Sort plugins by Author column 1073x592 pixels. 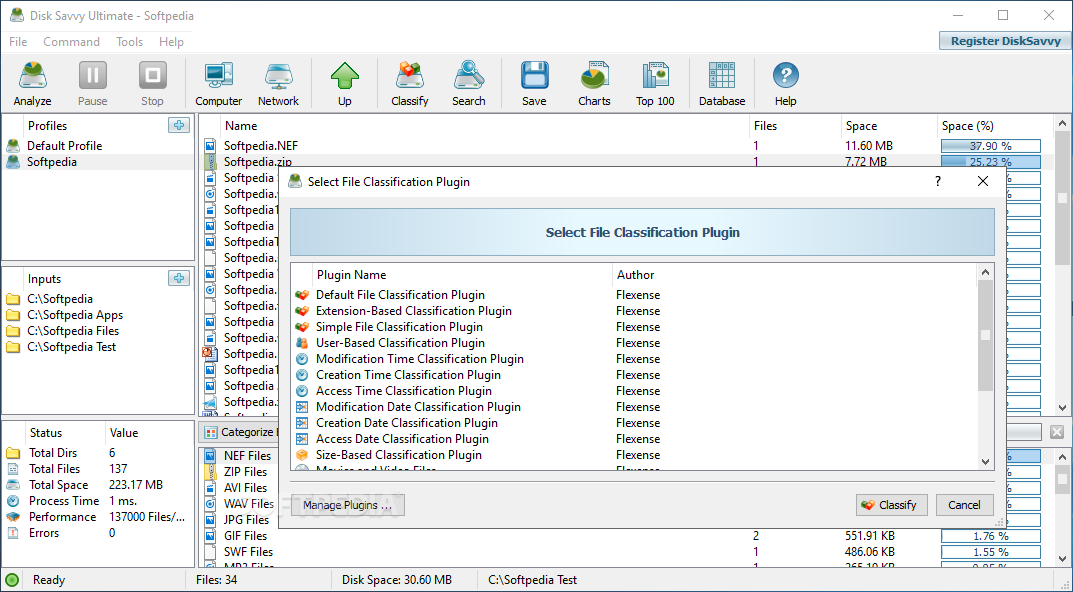click(x=794, y=274)
